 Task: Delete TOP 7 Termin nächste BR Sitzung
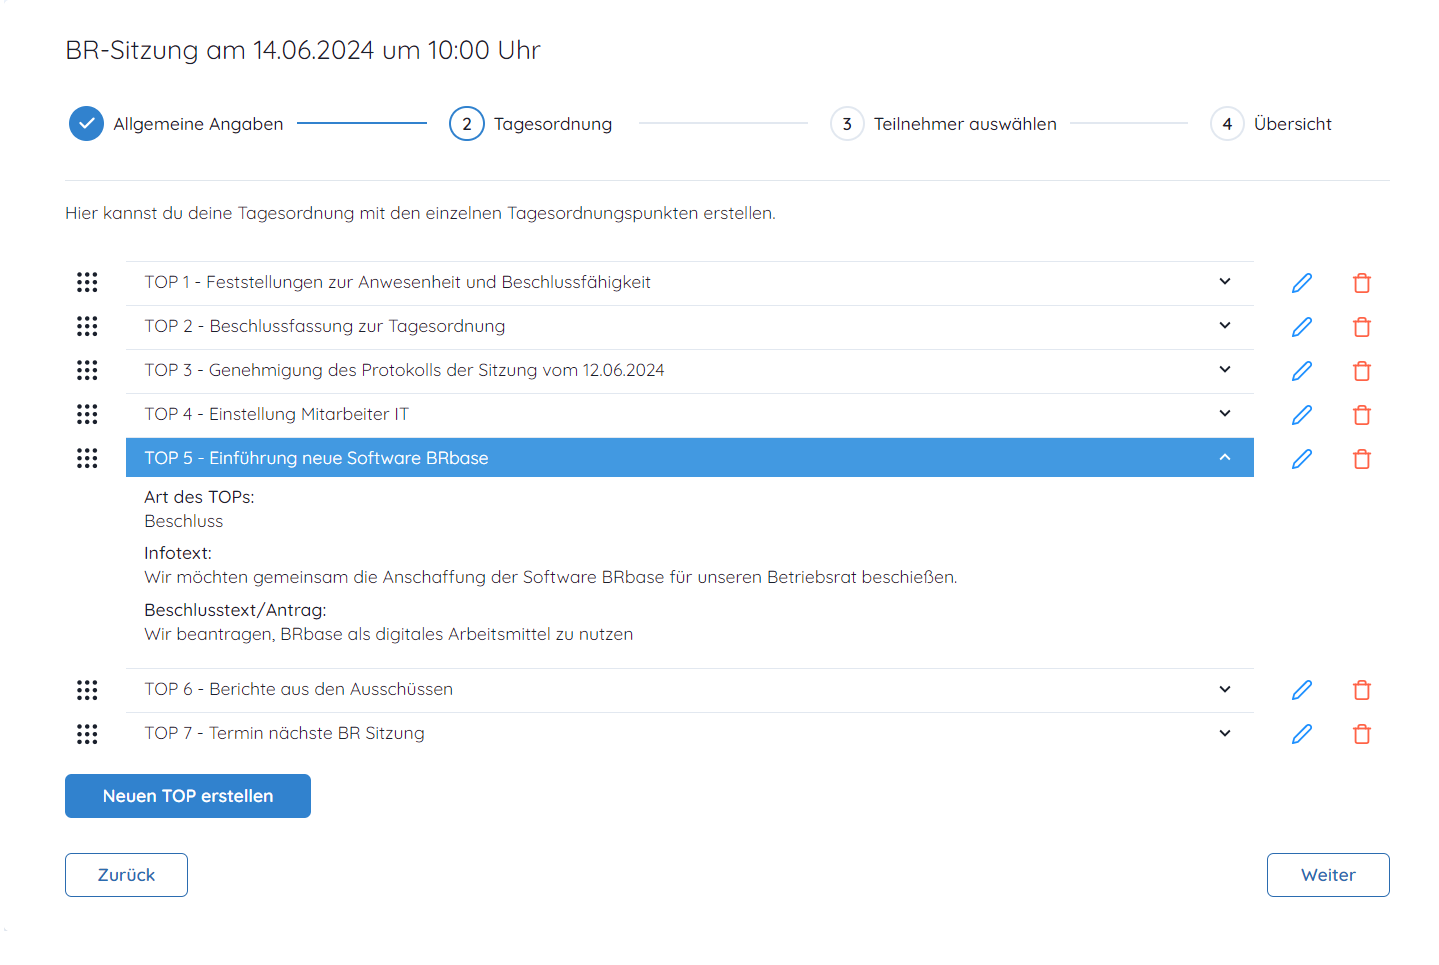pyautogui.click(x=1361, y=734)
